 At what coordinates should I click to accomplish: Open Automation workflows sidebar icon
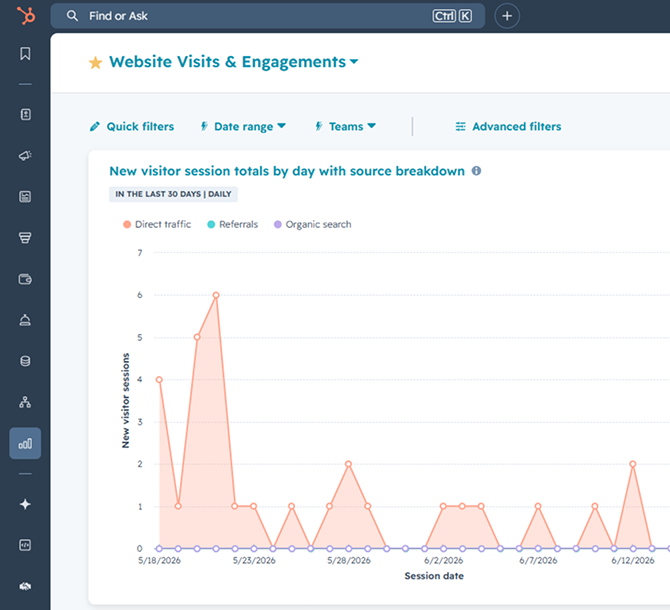click(x=25, y=402)
